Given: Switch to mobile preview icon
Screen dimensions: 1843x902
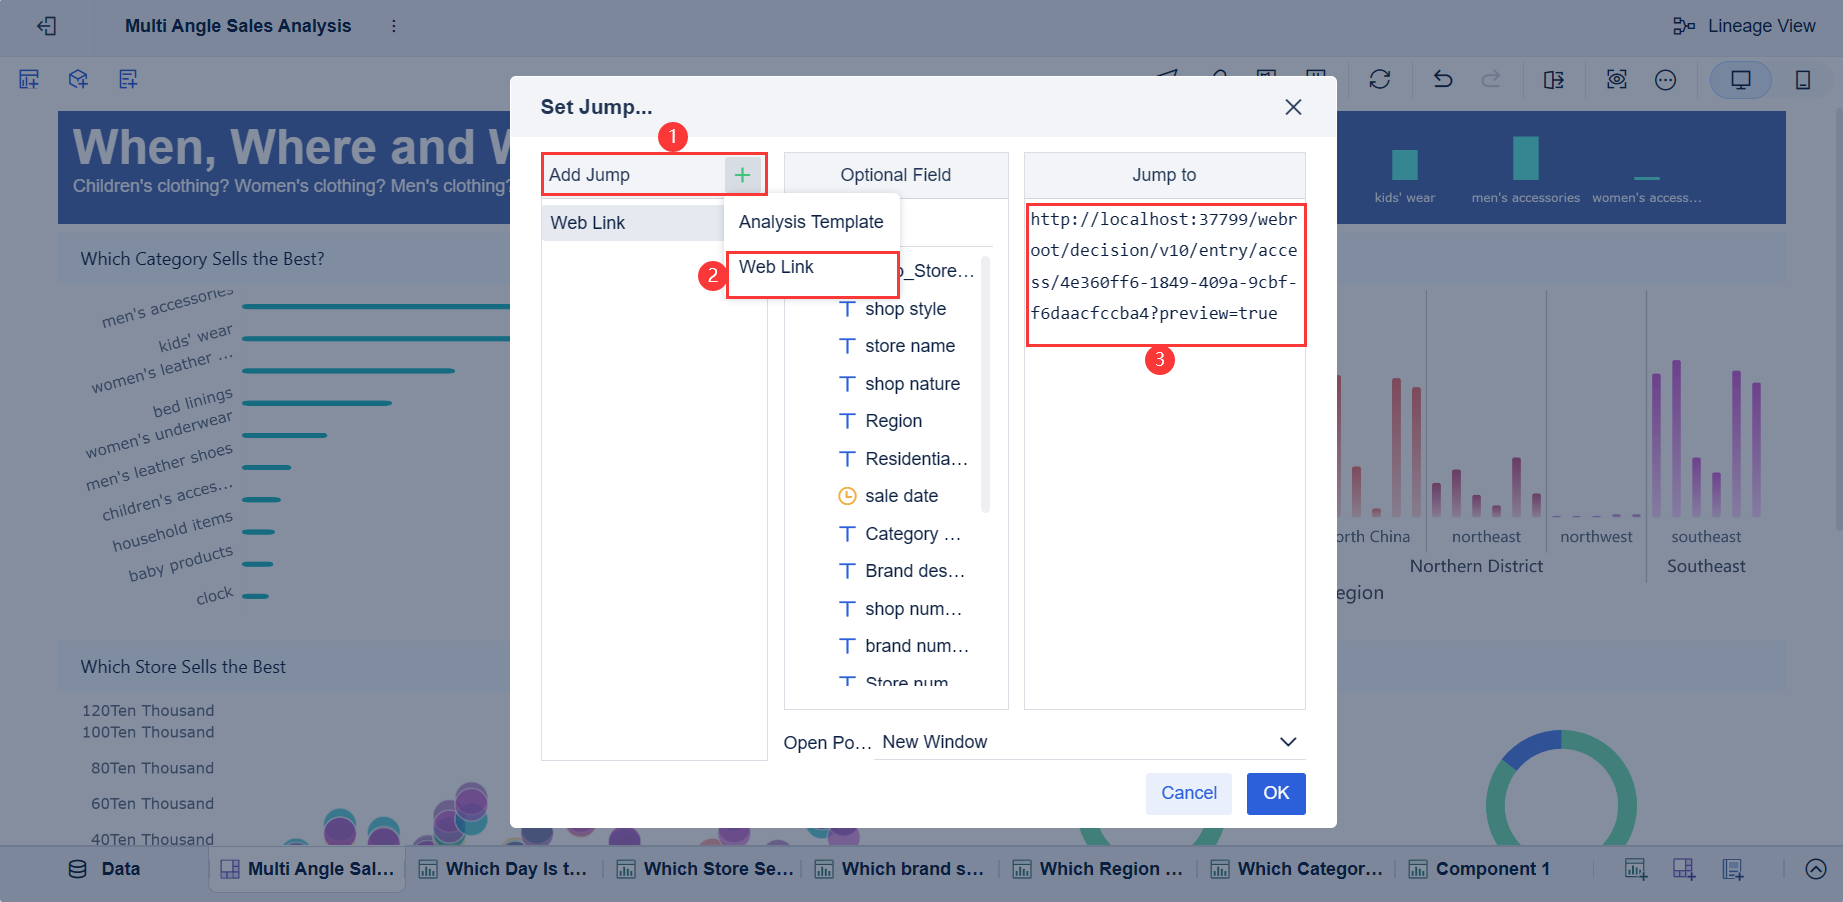Looking at the screenshot, I should [x=1803, y=79].
